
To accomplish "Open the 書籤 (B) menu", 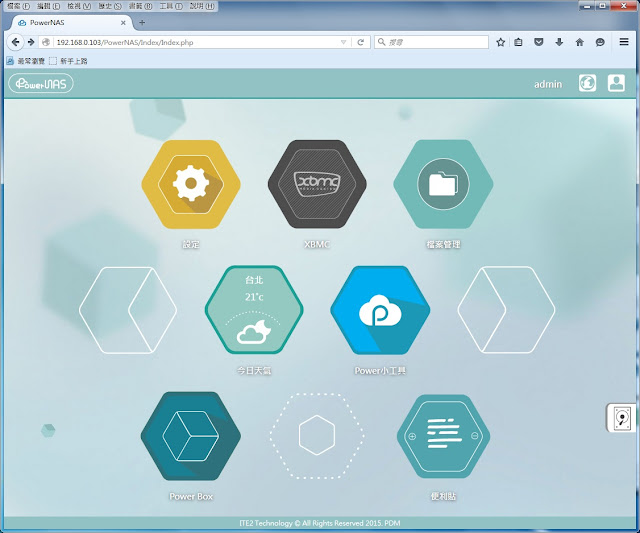I will (x=140, y=6).
